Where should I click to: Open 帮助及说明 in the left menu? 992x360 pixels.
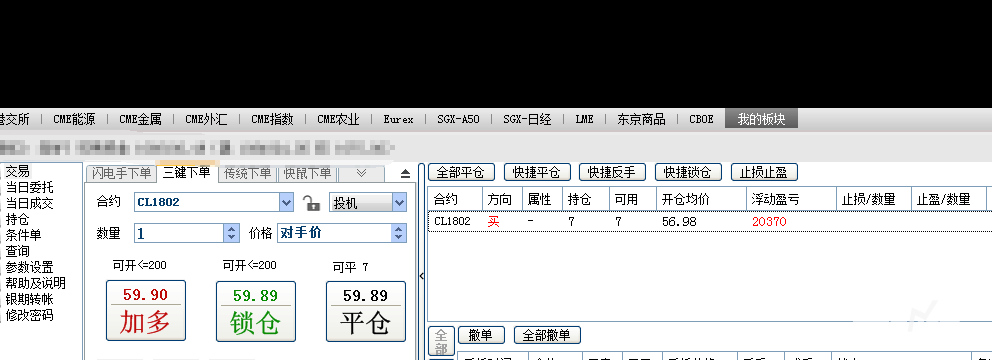(x=35, y=283)
